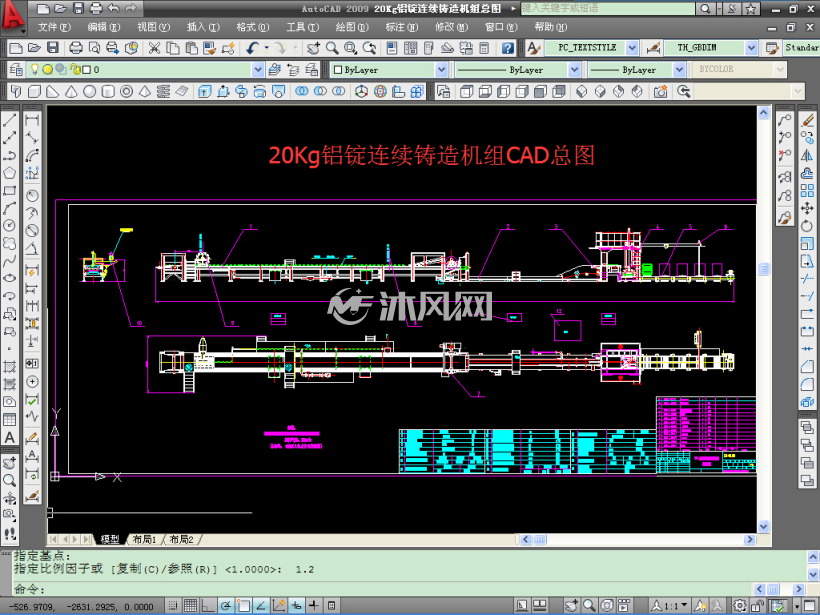Open the 绘图(D) menu

351,27
